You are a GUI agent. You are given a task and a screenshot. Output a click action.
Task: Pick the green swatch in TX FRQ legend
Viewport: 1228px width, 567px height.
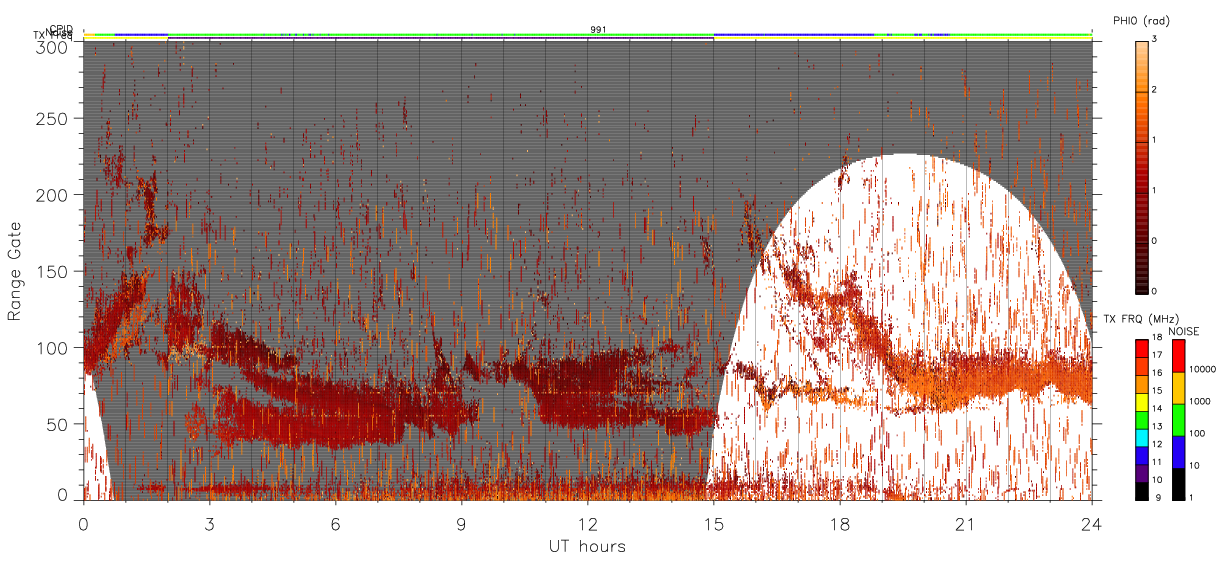1141,420
